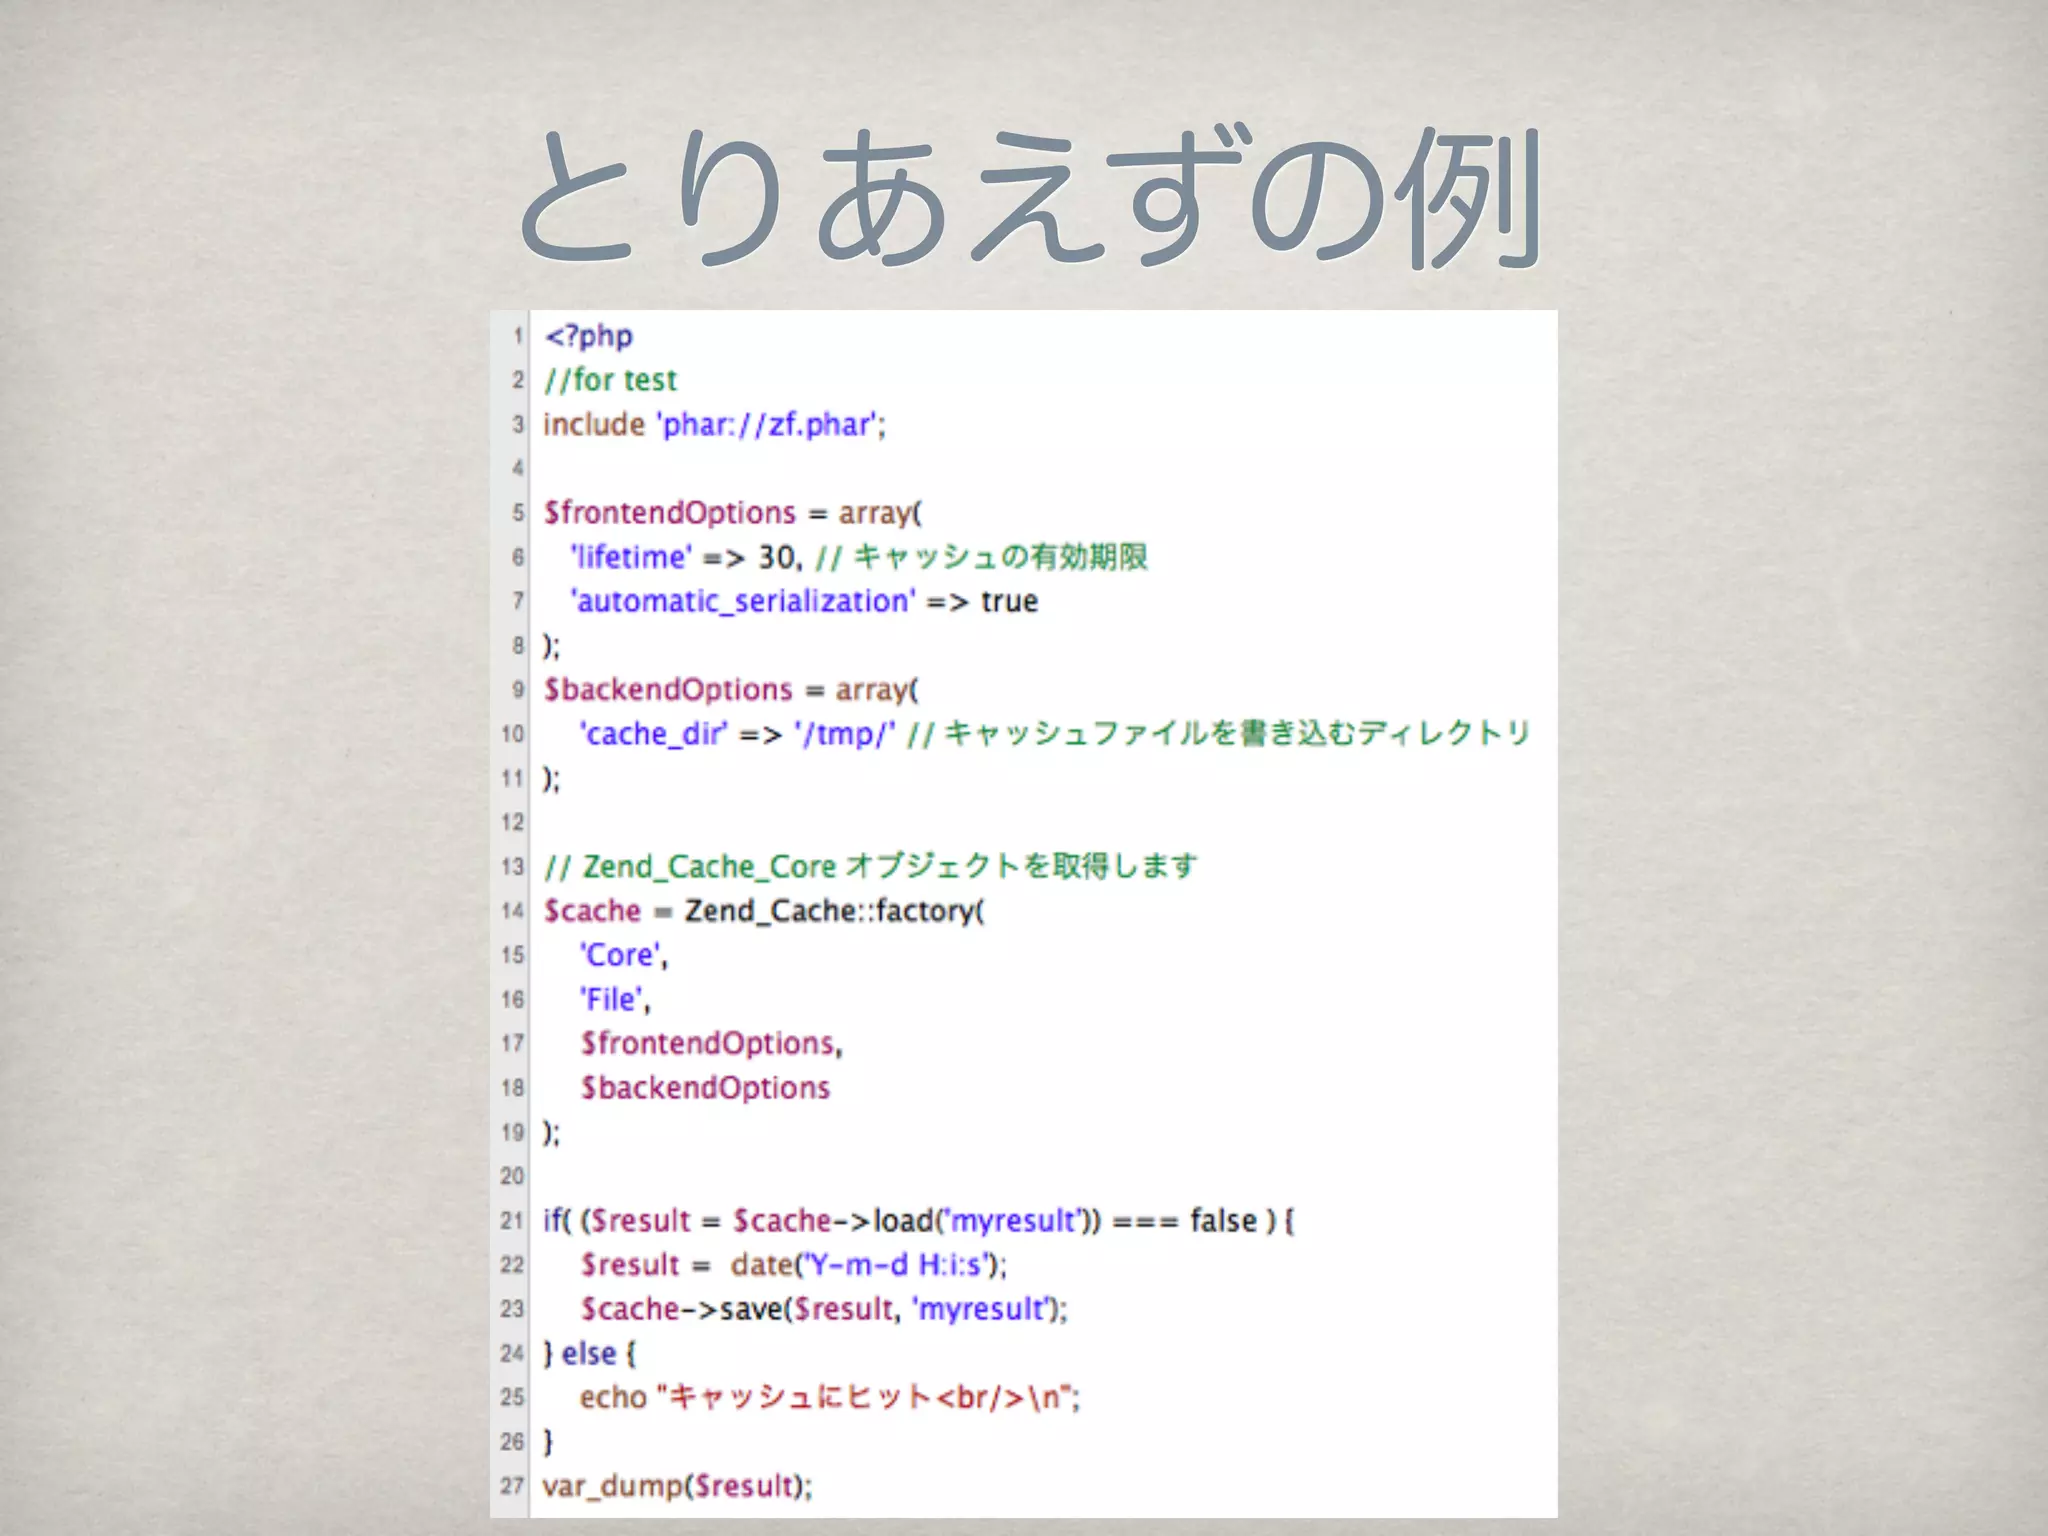Click the 'File' argument on line 16
The width and height of the screenshot is (2048, 1536).
615,999
